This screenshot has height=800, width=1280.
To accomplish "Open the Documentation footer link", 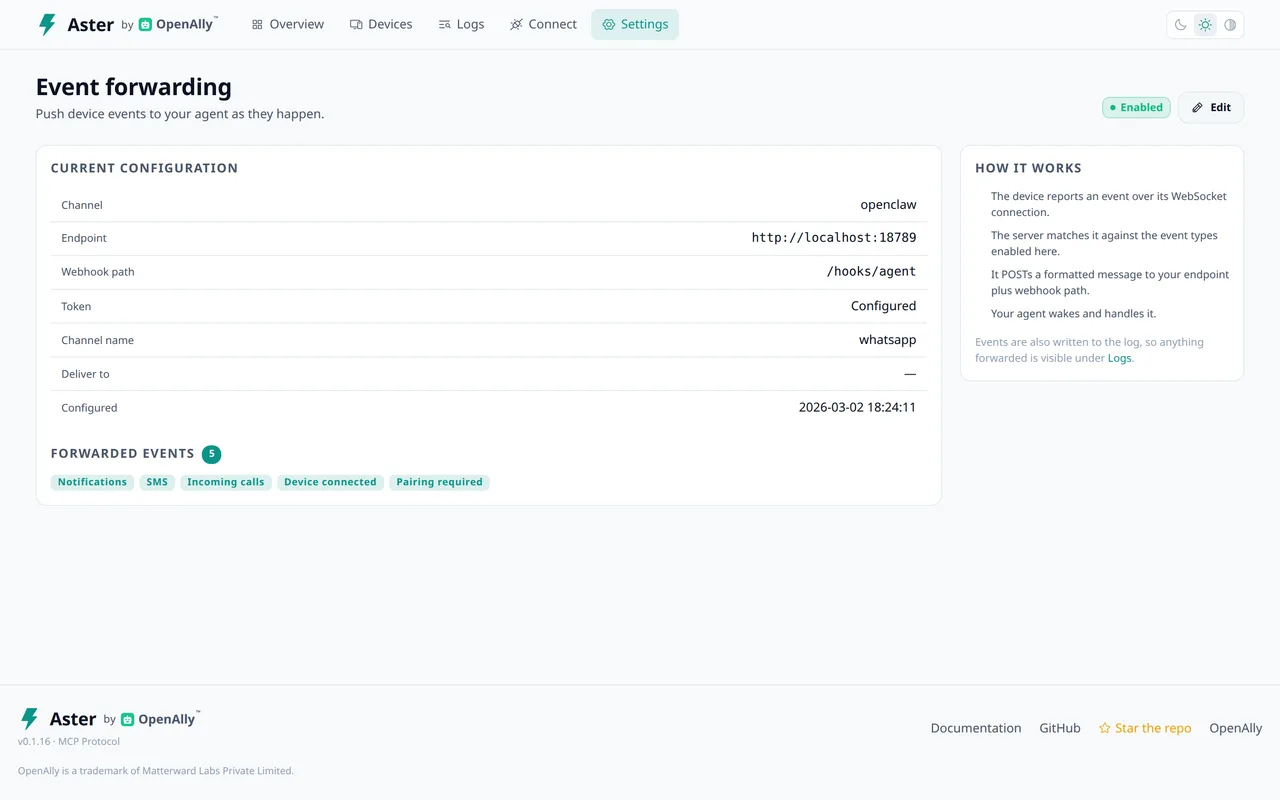I will (976, 728).
